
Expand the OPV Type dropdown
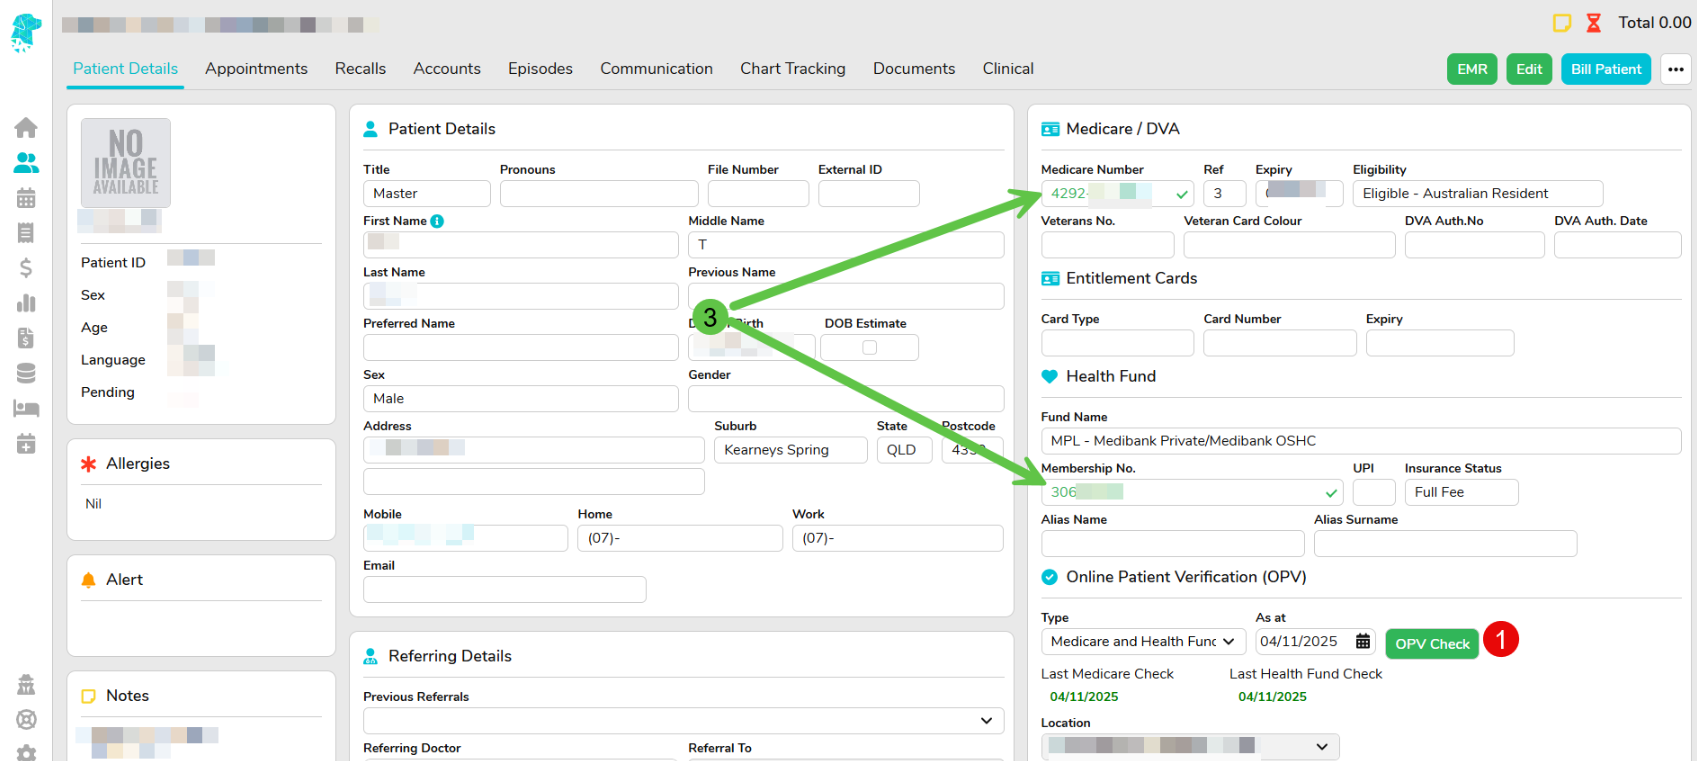pos(1142,642)
